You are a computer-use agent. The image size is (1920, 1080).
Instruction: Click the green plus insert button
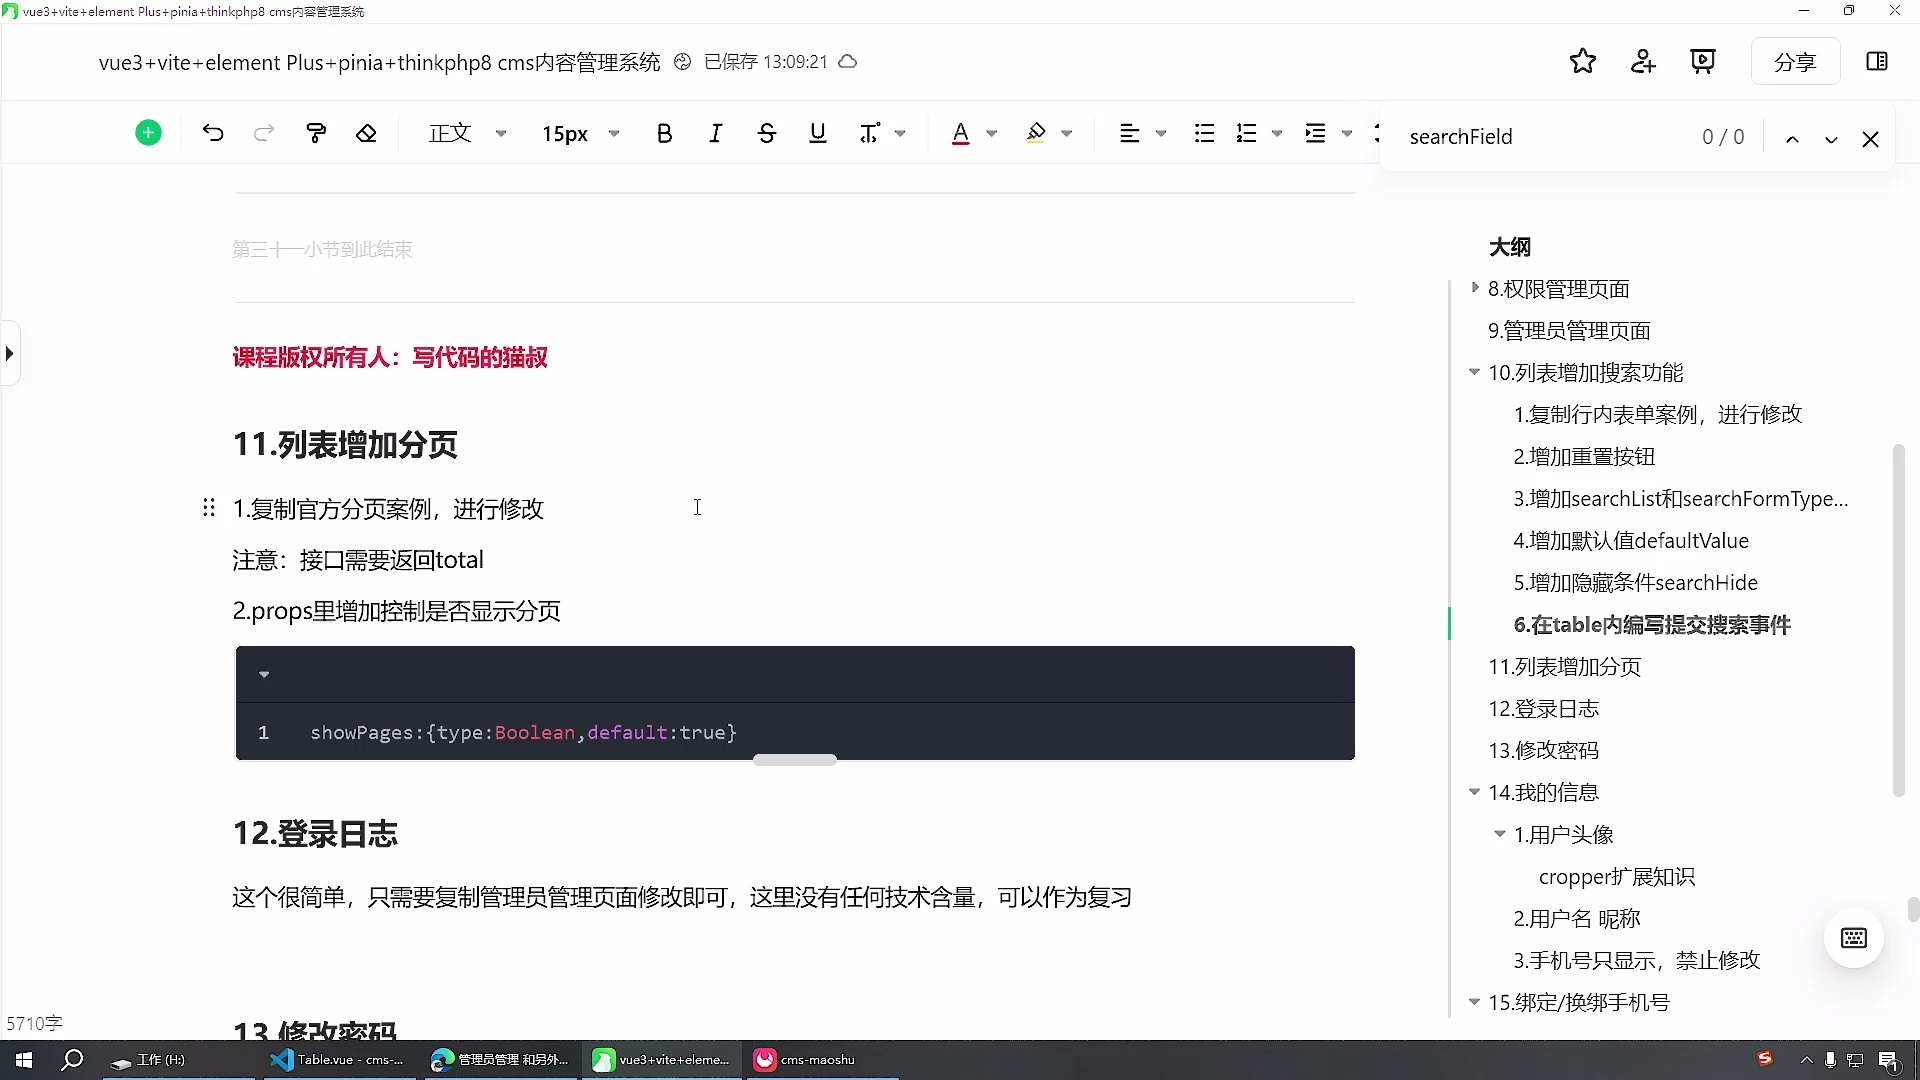point(148,133)
